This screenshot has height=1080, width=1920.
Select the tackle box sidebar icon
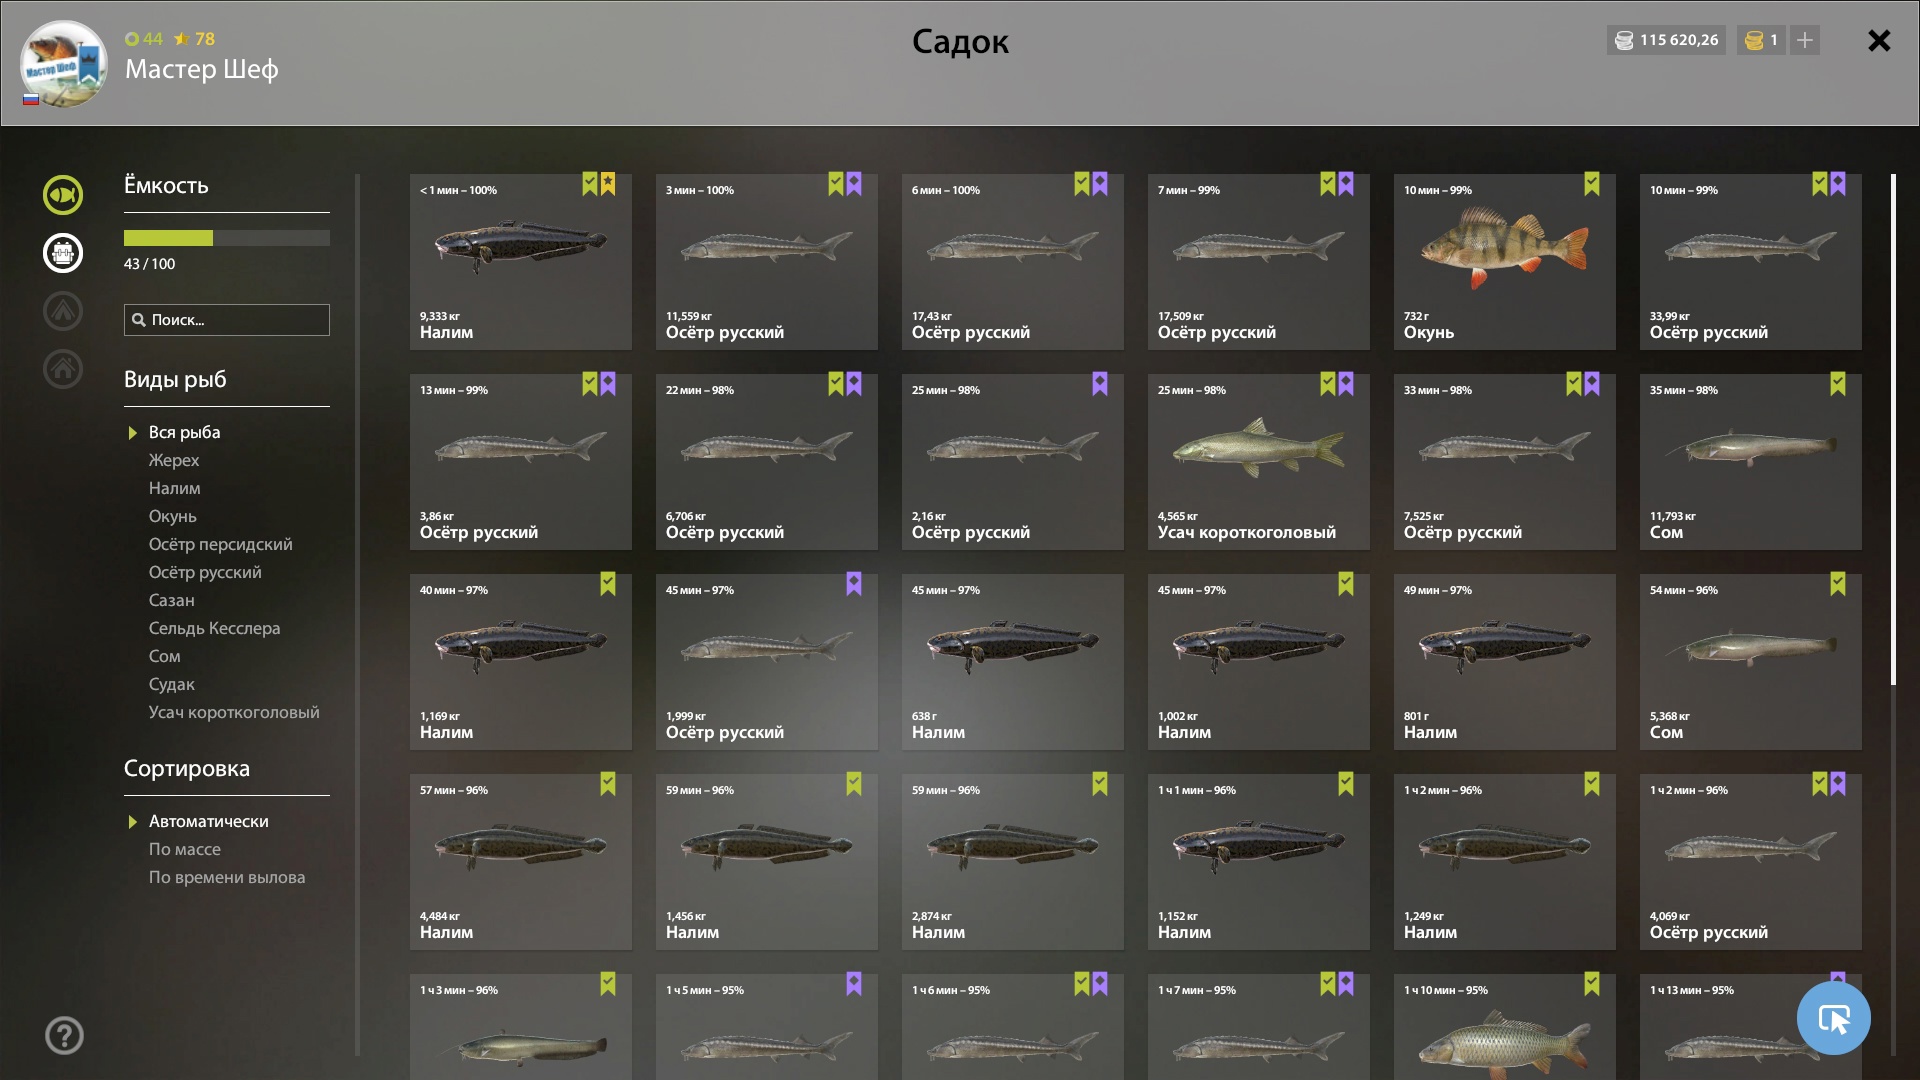[x=63, y=253]
